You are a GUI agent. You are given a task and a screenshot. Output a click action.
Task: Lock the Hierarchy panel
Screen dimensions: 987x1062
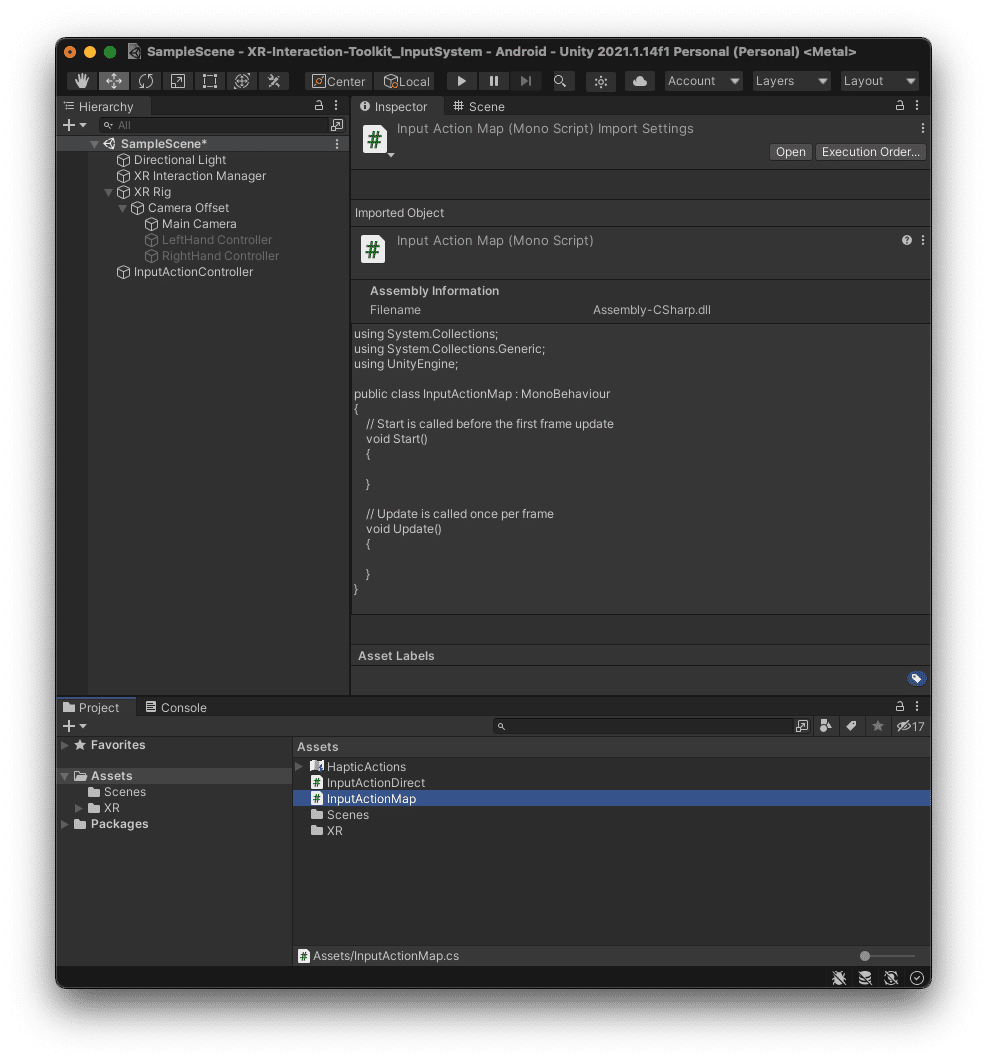[318, 106]
